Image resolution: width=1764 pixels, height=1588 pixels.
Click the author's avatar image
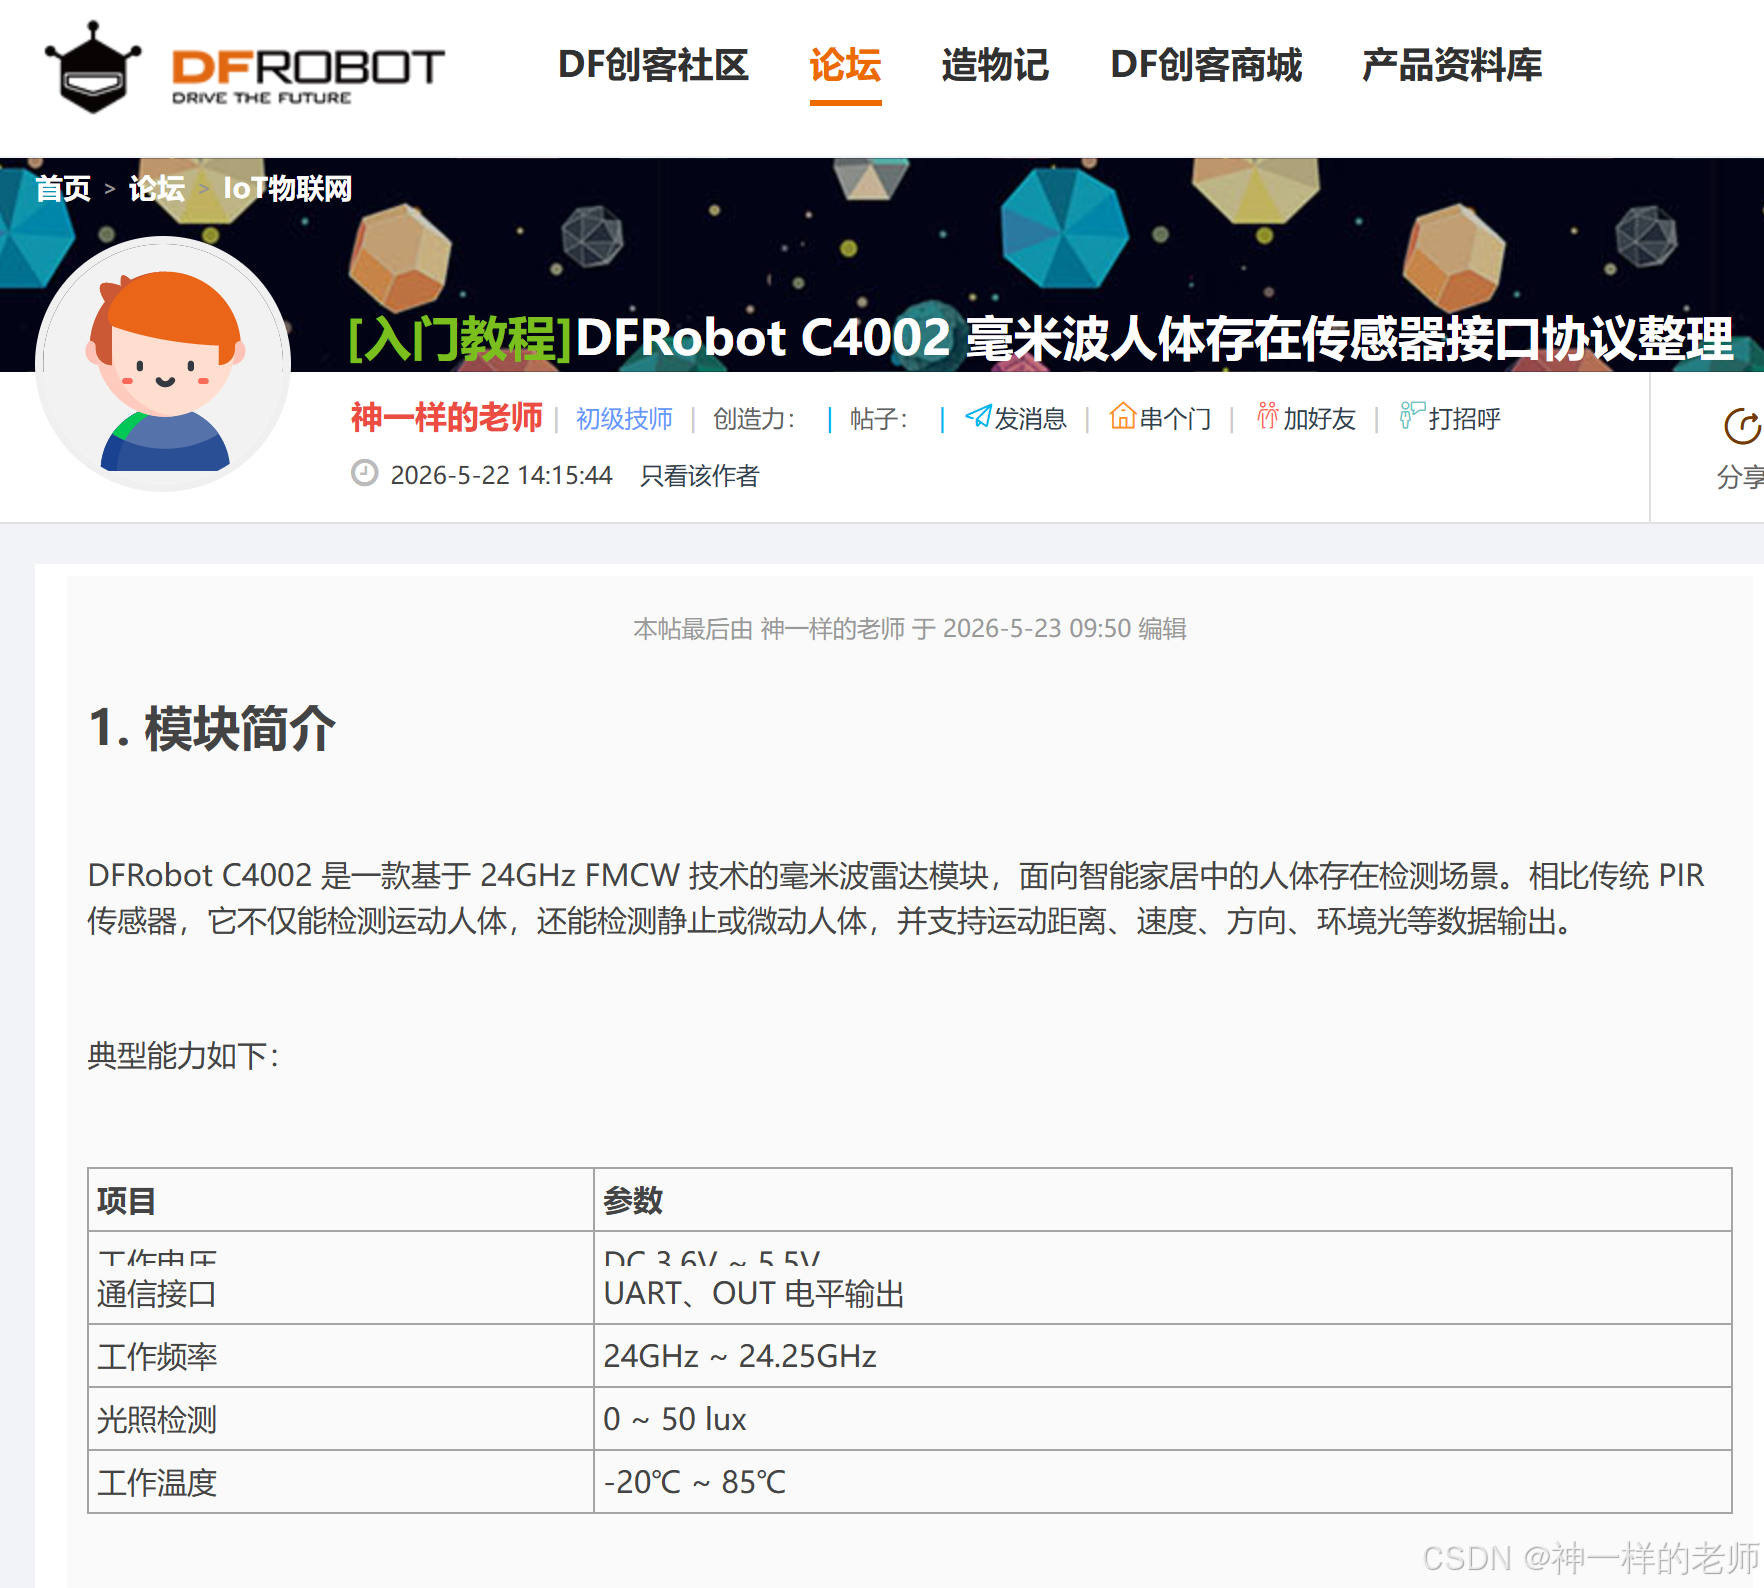click(163, 364)
